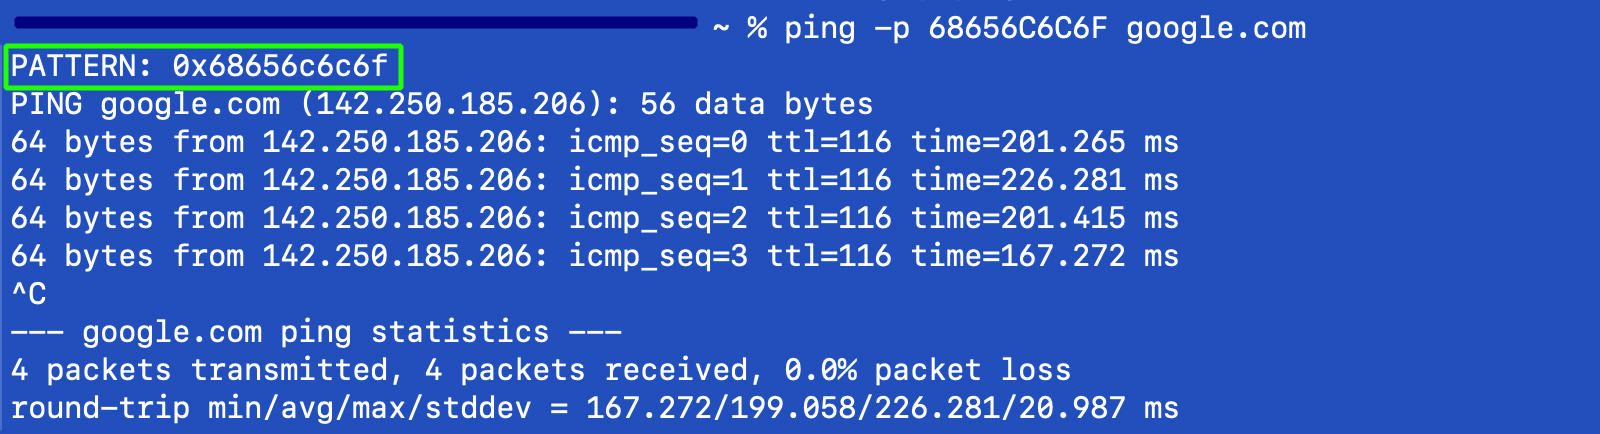Click the time=201.415 ms value
The image size is (1600, 434).
coord(1044,219)
